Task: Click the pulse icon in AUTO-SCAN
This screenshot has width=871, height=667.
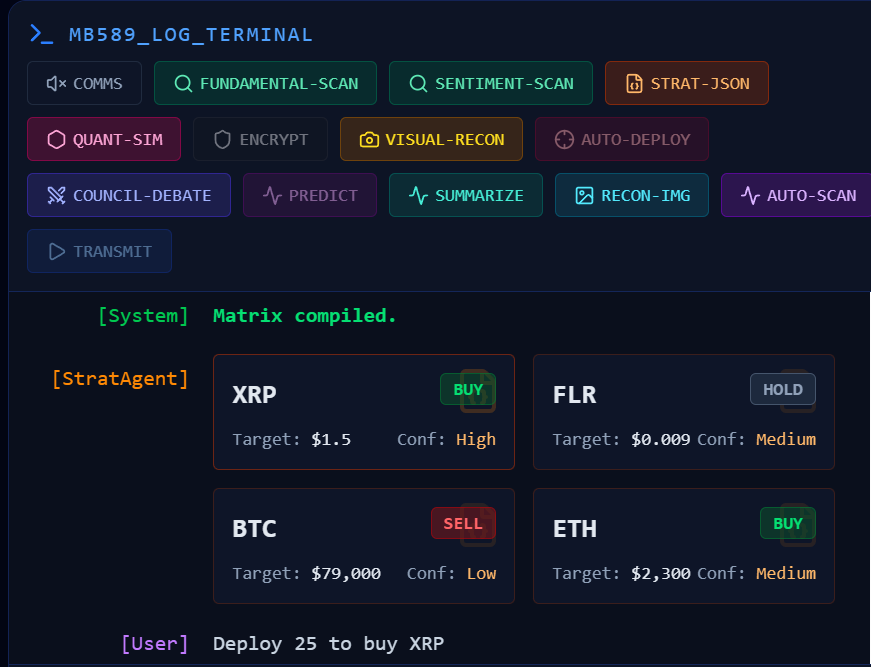Action: click(750, 195)
